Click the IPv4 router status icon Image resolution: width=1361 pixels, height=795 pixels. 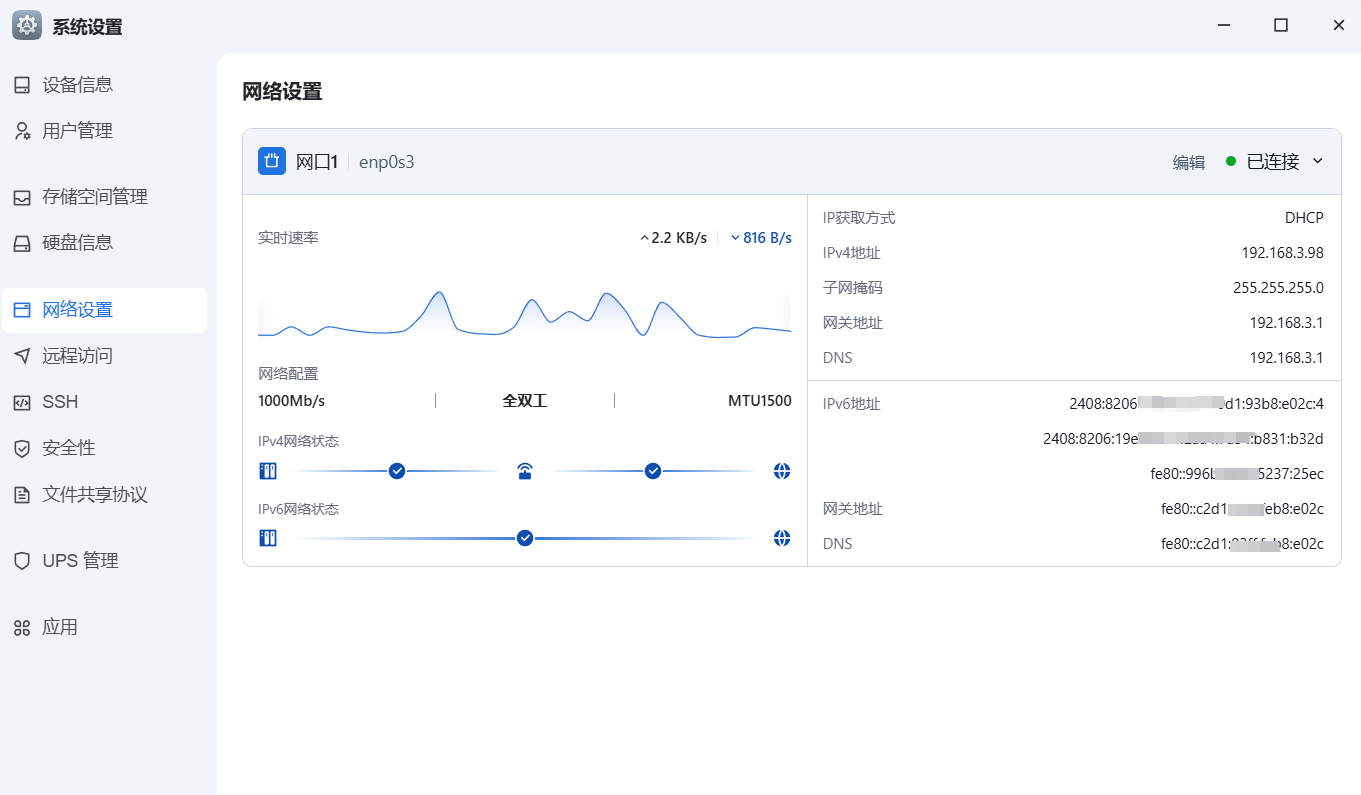click(525, 471)
